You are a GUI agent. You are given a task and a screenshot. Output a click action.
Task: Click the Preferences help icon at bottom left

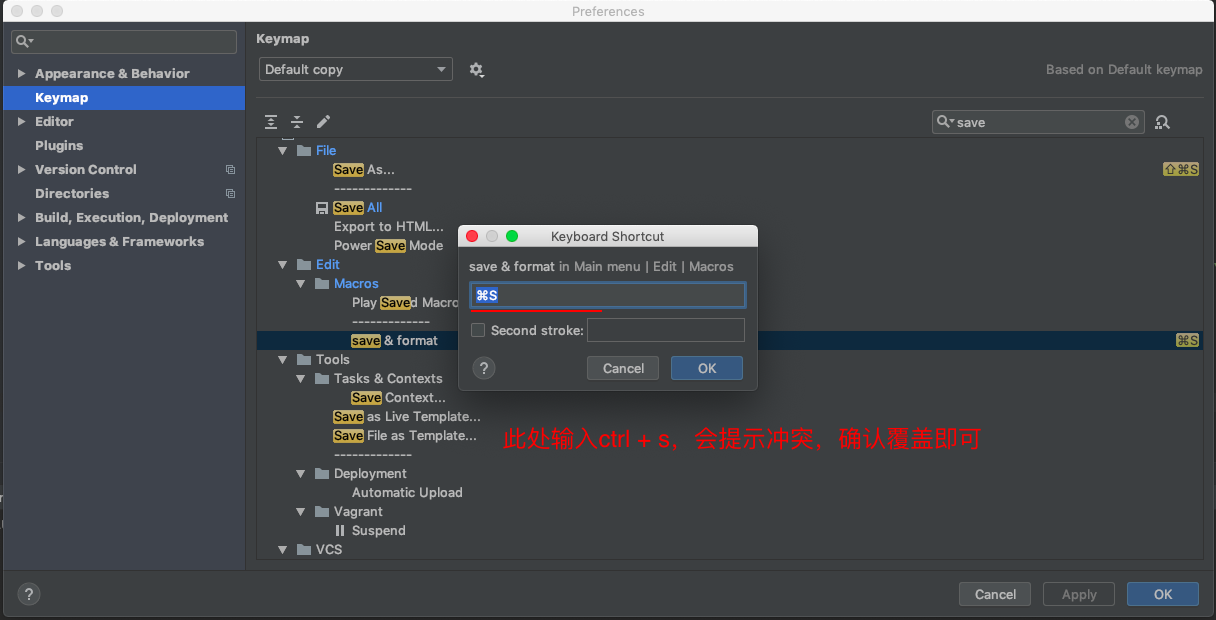(29, 594)
